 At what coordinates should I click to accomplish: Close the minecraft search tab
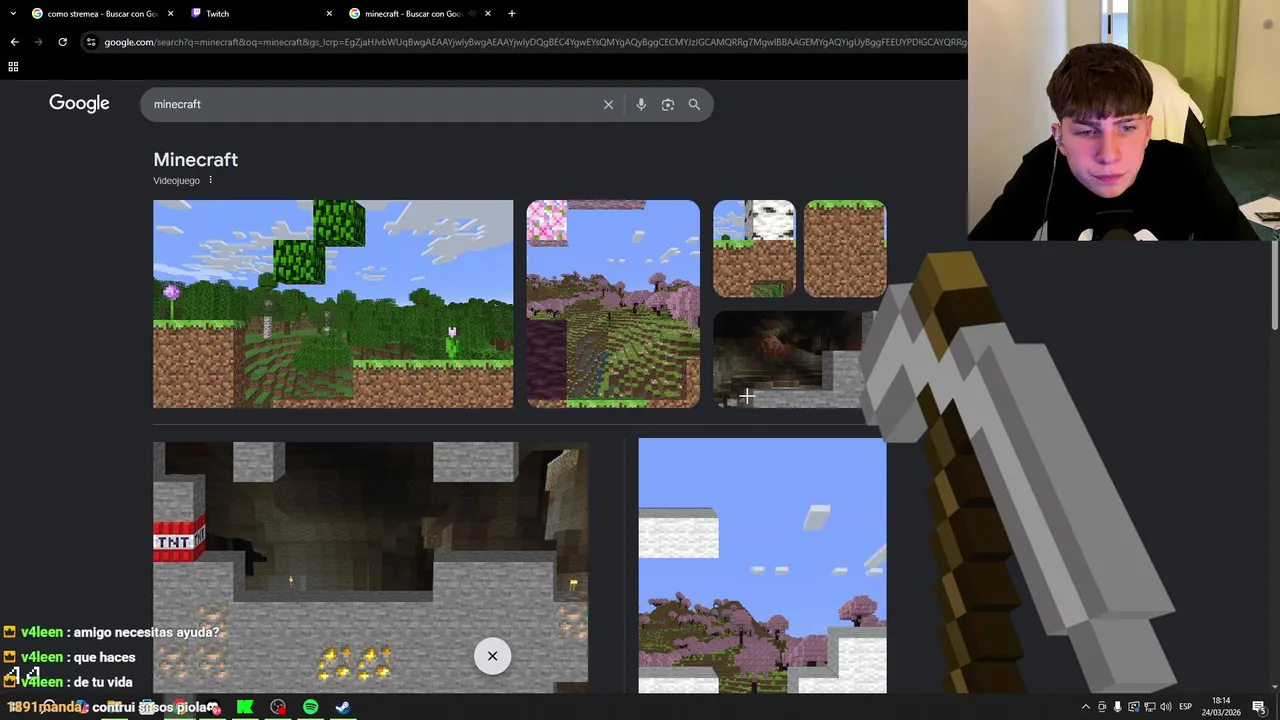pos(488,14)
